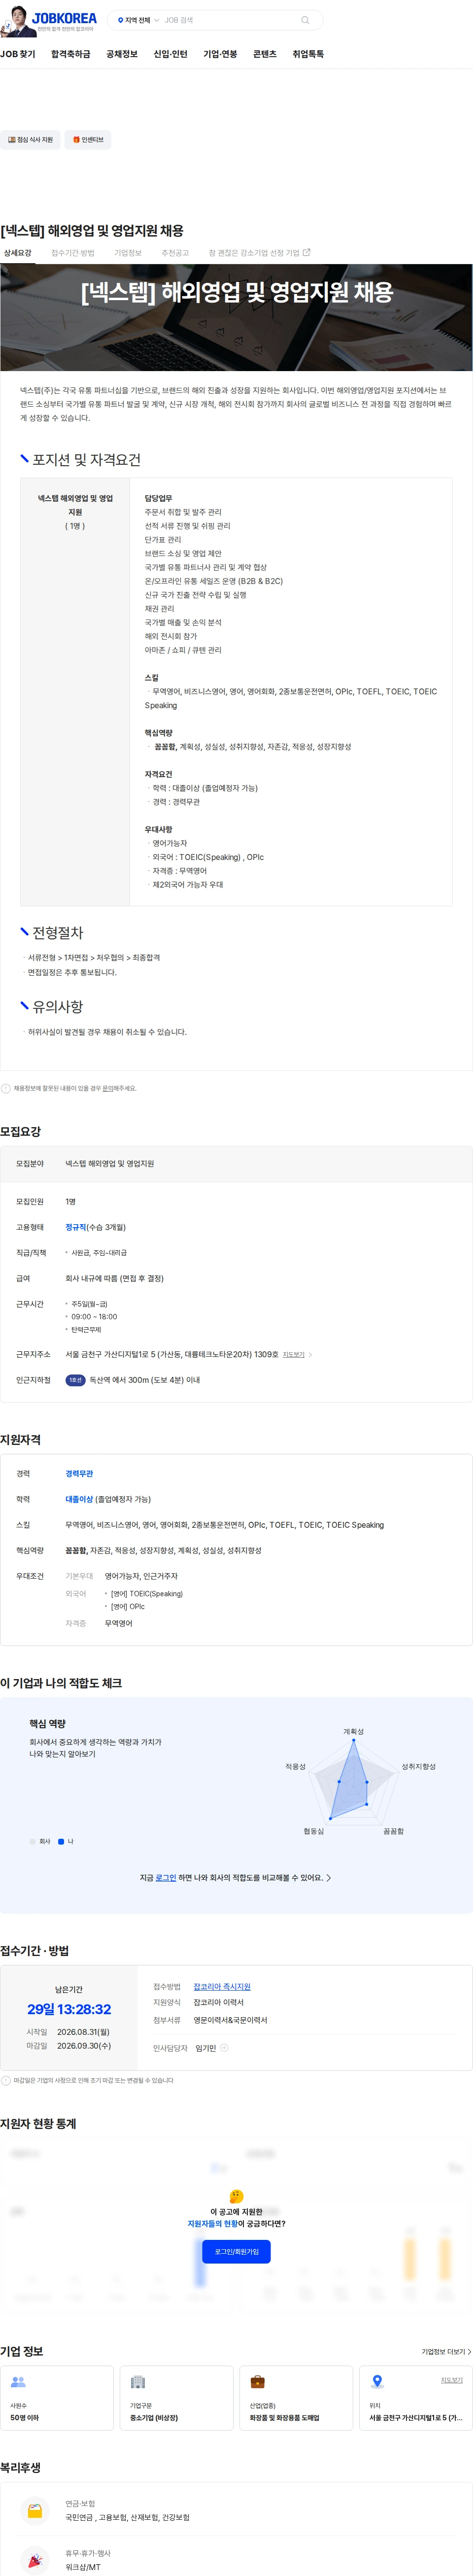
Task: Click the 연금·보험 benefit icon
Action: [x=35, y=2511]
